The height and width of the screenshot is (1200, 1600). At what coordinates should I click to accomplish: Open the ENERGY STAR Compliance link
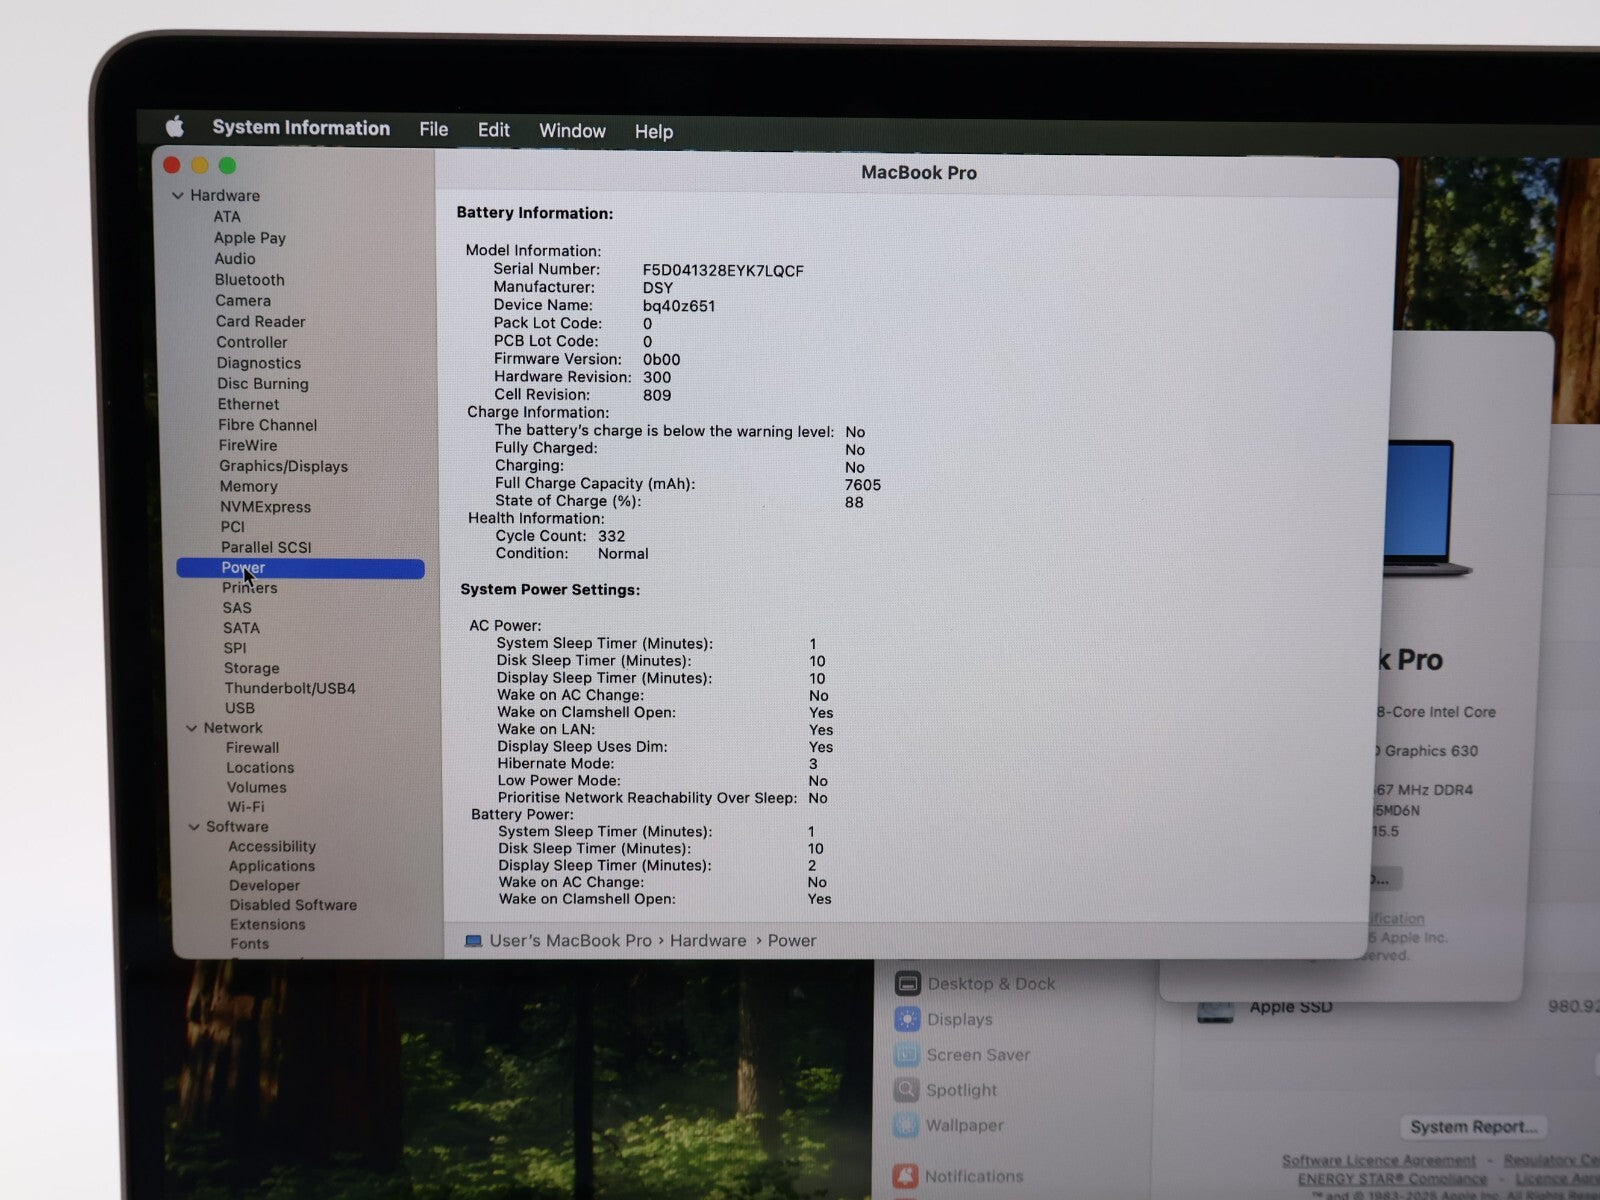click(1392, 1180)
